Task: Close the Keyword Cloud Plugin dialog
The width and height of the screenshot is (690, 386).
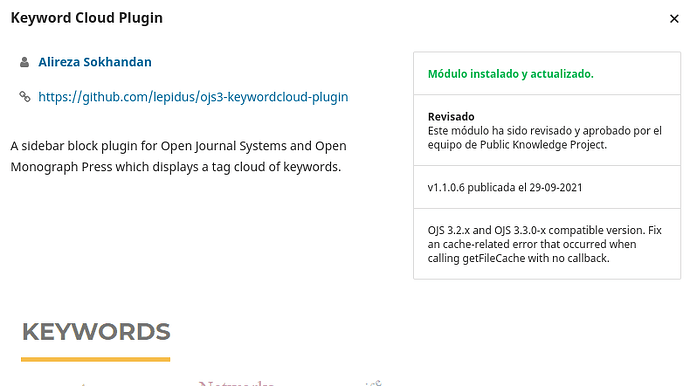Action: pyautogui.click(x=674, y=19)
